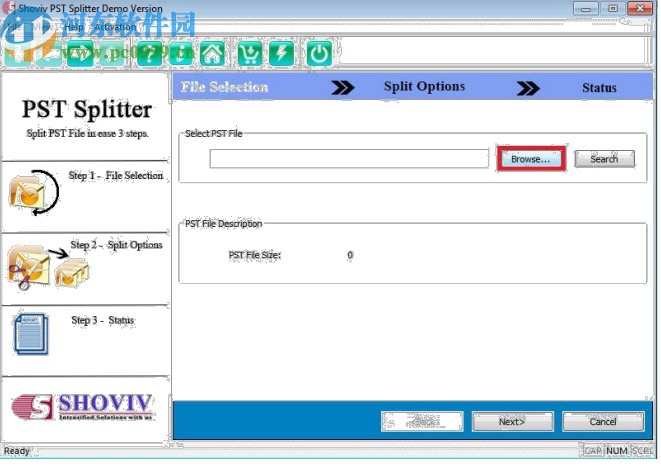Click the power exit toolbar icon
The width and height of the screenshot is (661, 469).
(319, 54)
